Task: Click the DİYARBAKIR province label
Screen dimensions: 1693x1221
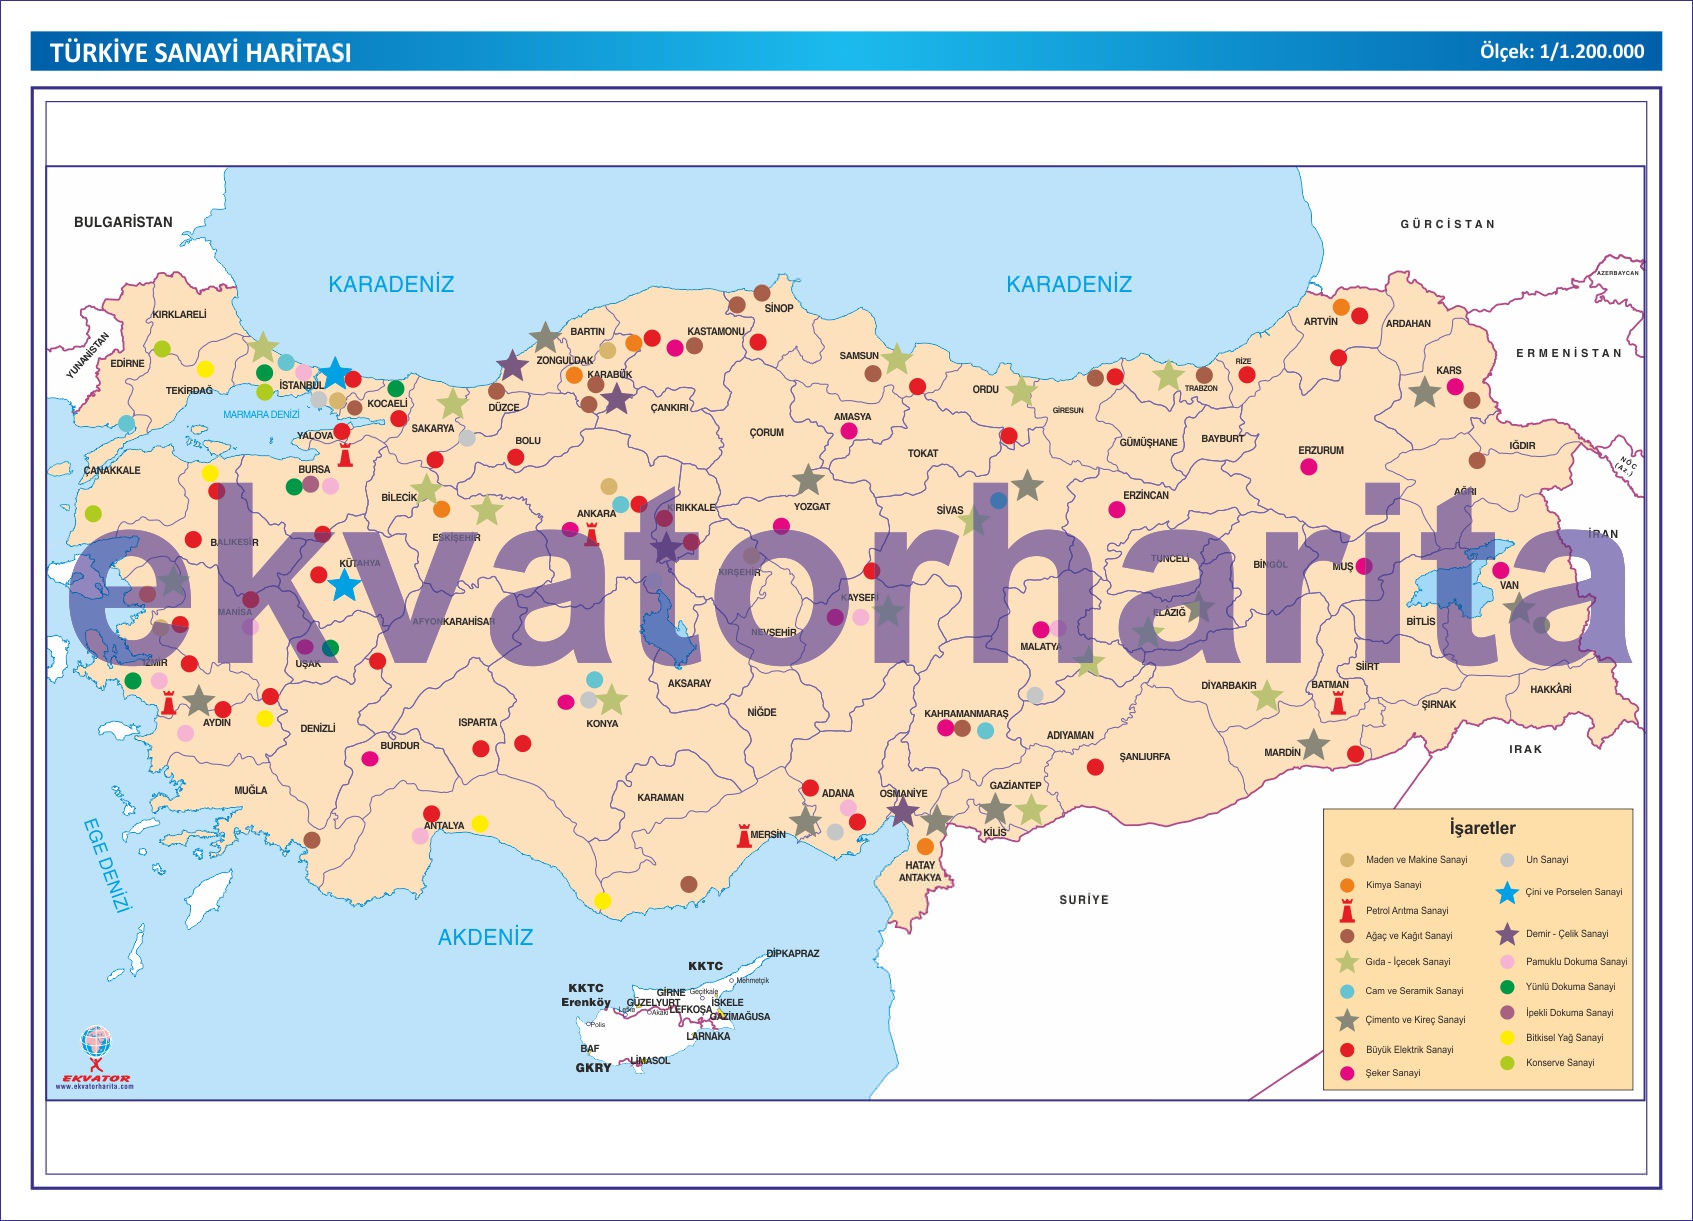Action: coord(1229,685)
